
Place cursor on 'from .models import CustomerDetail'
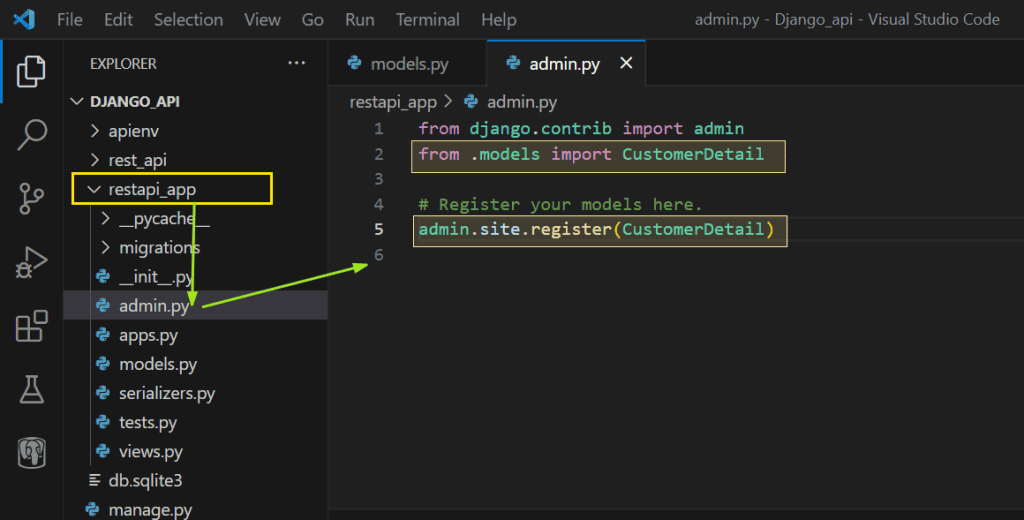click(x=591, y=154)
